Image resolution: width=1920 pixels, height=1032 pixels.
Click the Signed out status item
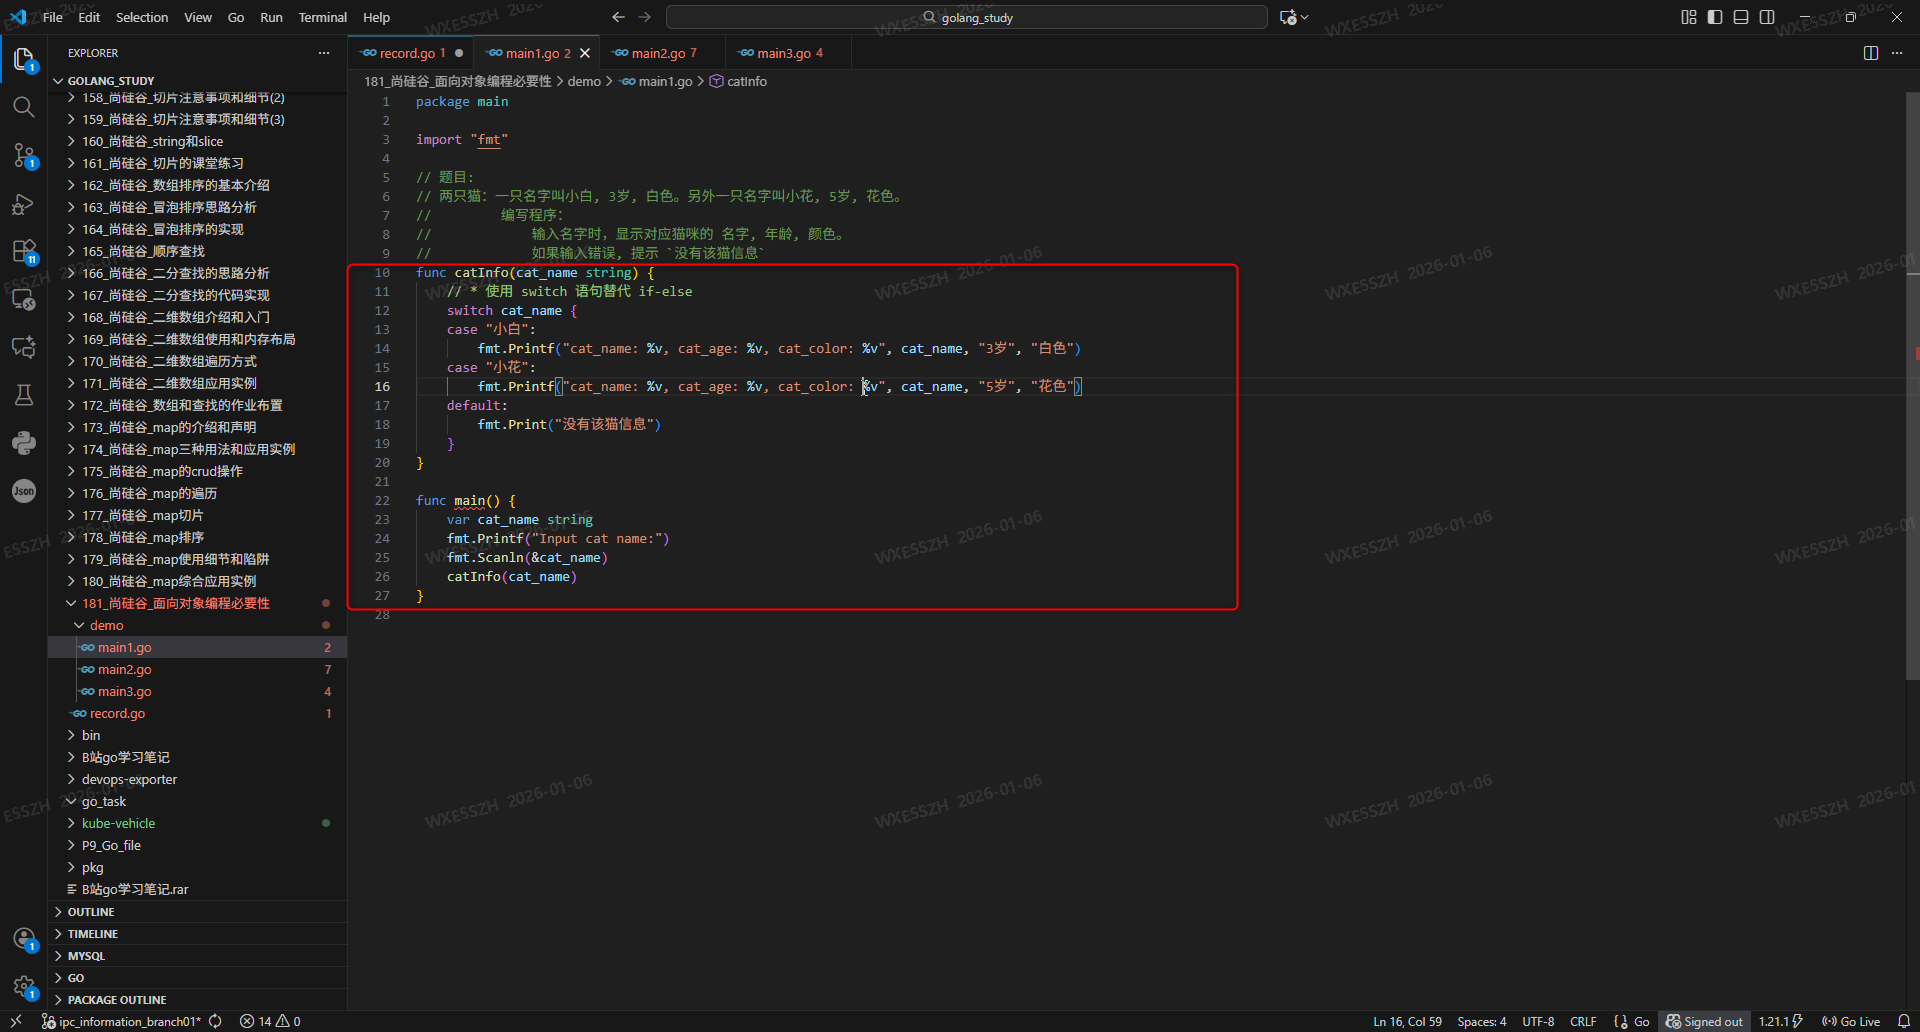[x=1704, y=1021]
